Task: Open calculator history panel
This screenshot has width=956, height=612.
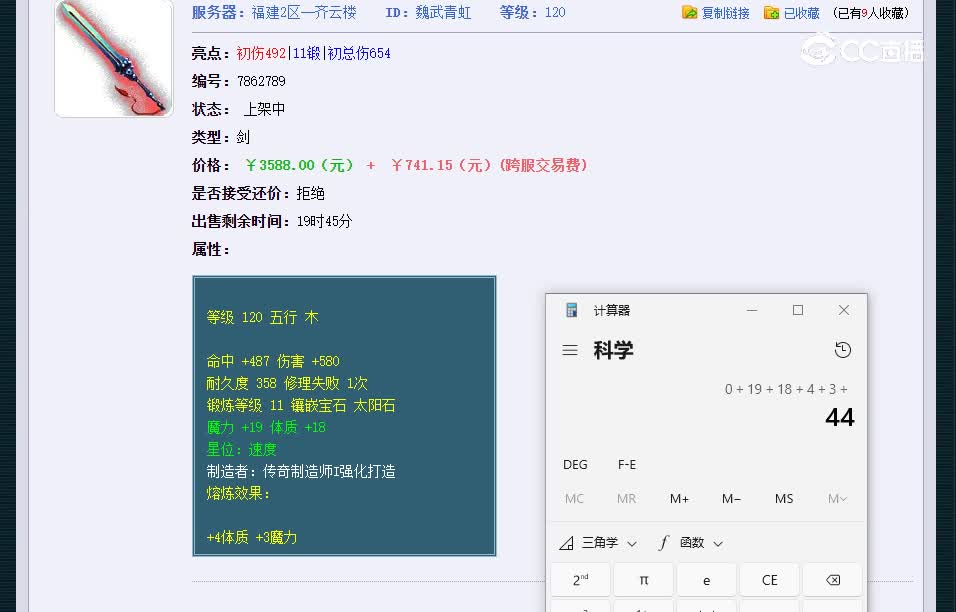Action: (x=843, y=350)
